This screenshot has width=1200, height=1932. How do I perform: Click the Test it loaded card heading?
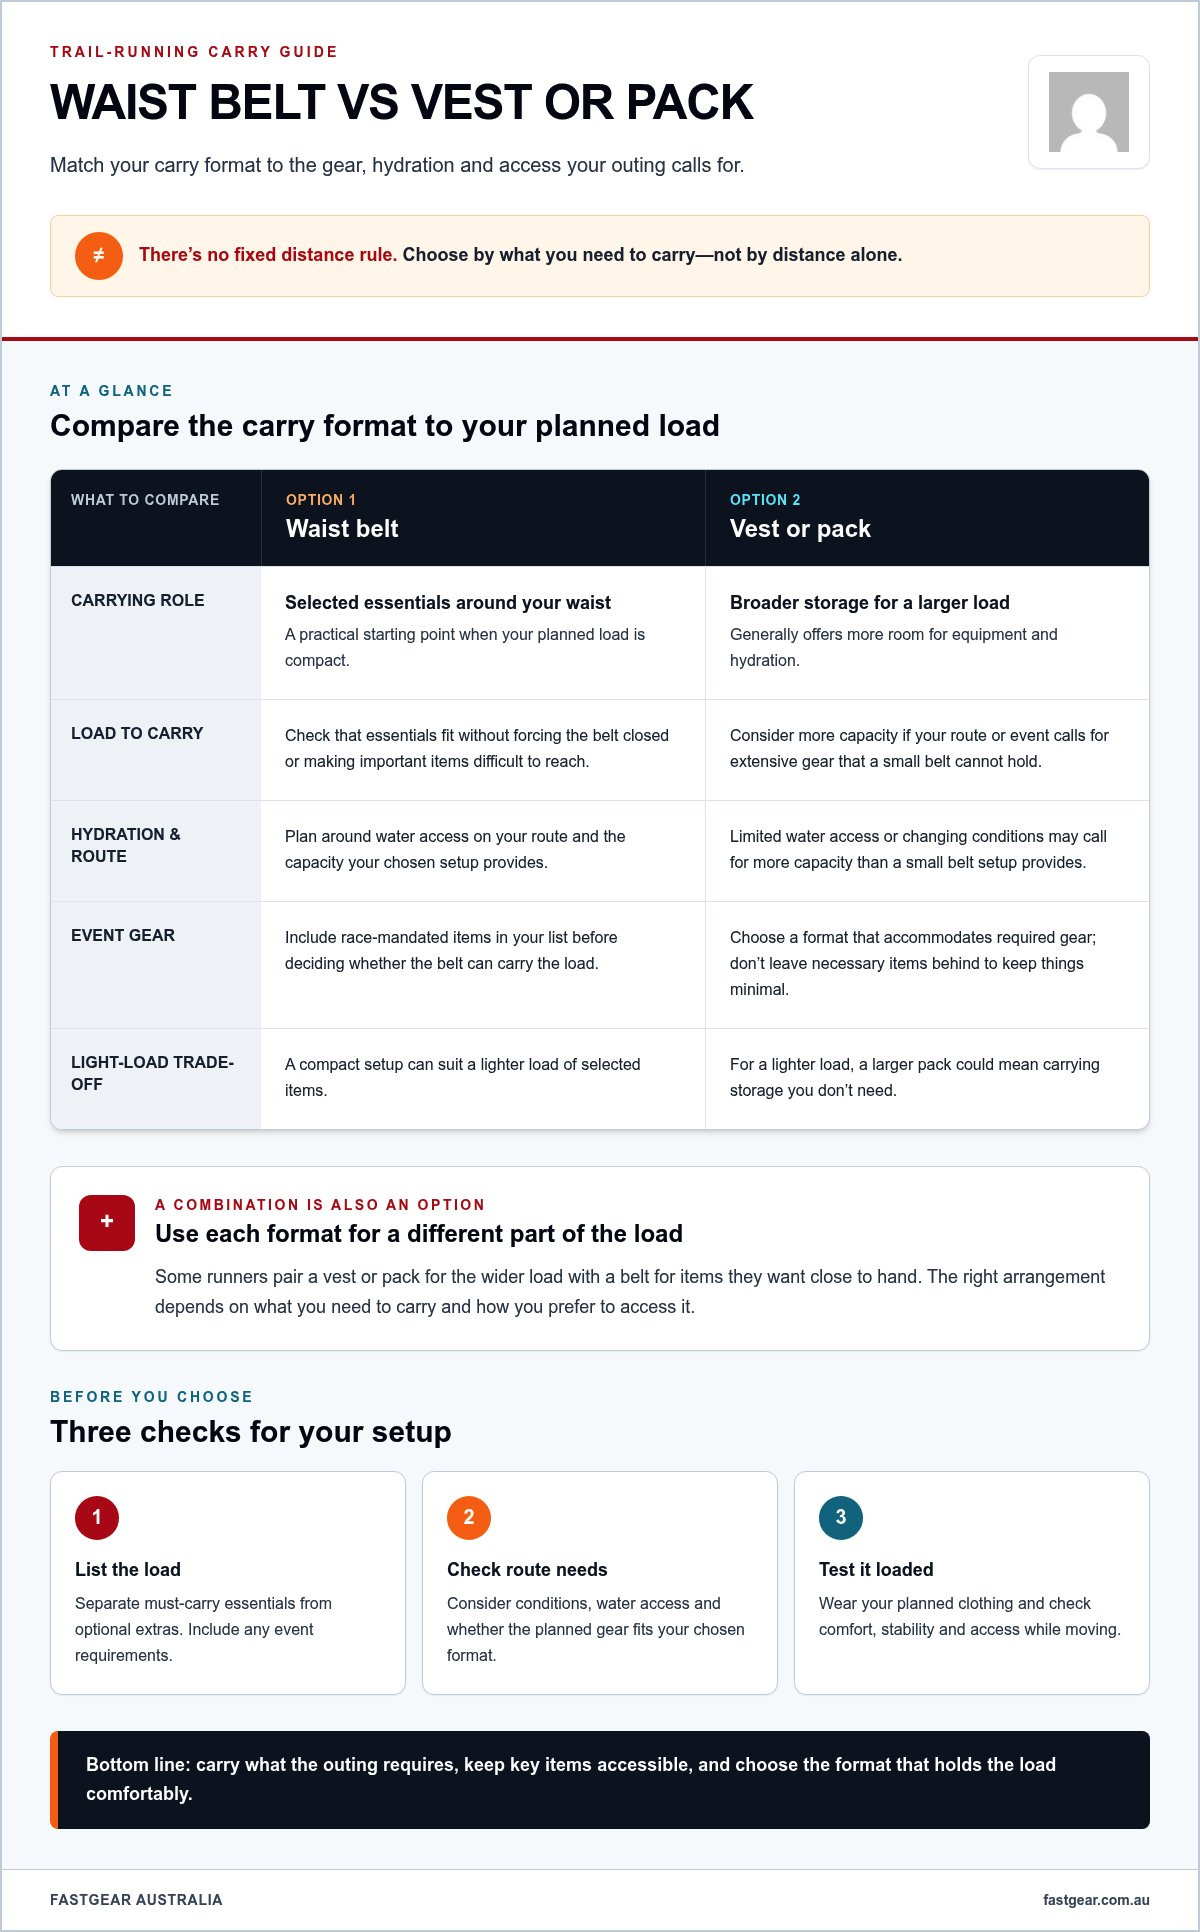pyautogui.click(x=876, y=1569)
